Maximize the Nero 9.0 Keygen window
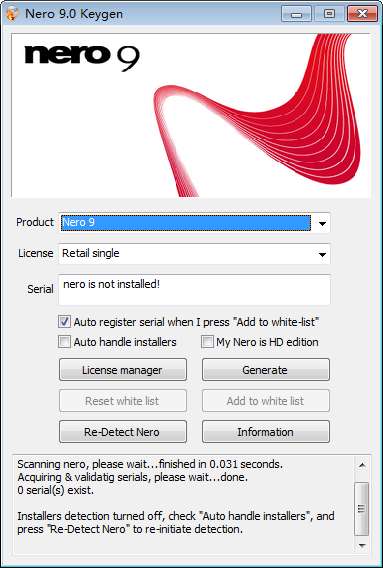 (x=329, y=14)
